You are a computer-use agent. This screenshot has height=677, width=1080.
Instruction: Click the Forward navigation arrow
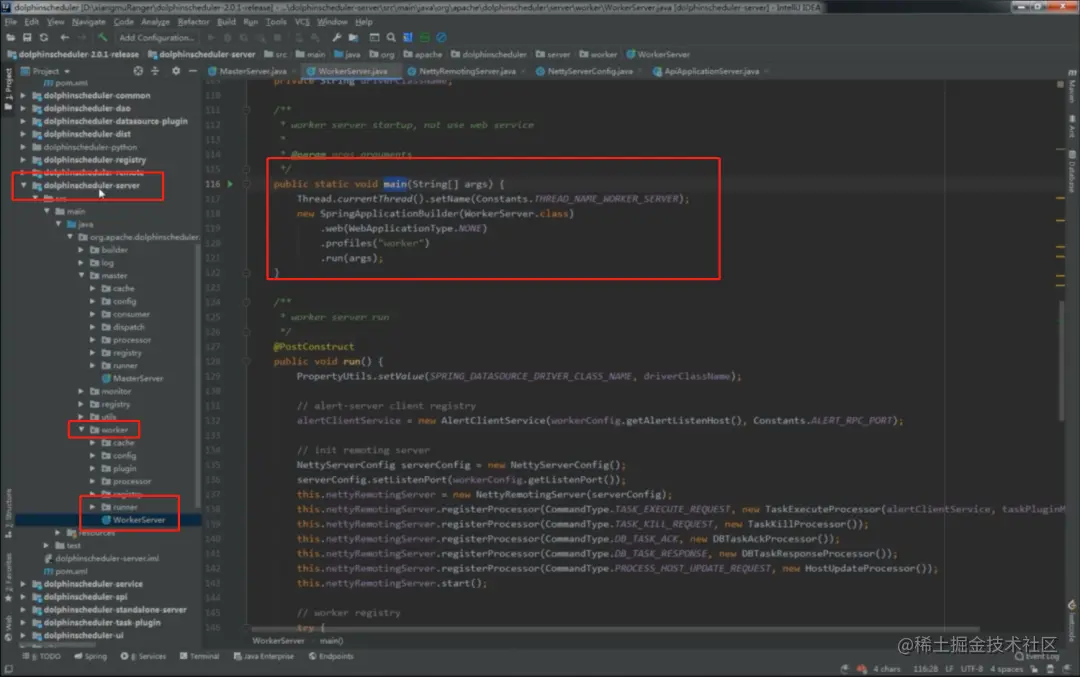pyautogui.click(x=81, y=37)
